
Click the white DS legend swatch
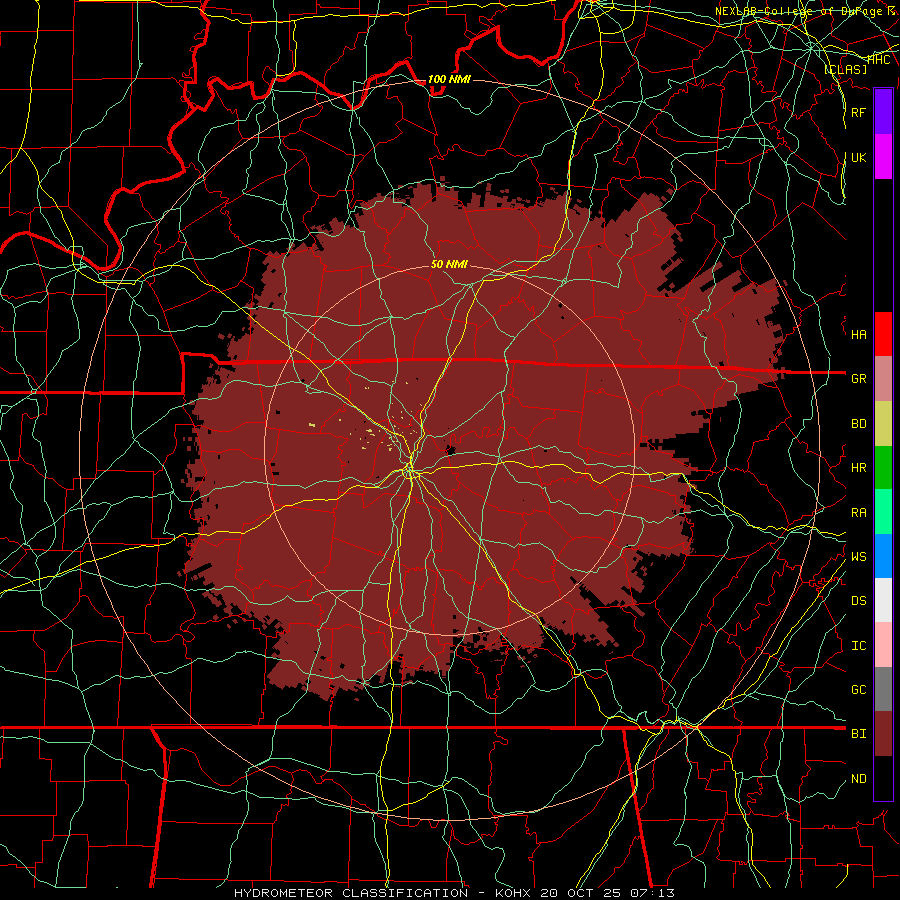click(x=883, y=600)
